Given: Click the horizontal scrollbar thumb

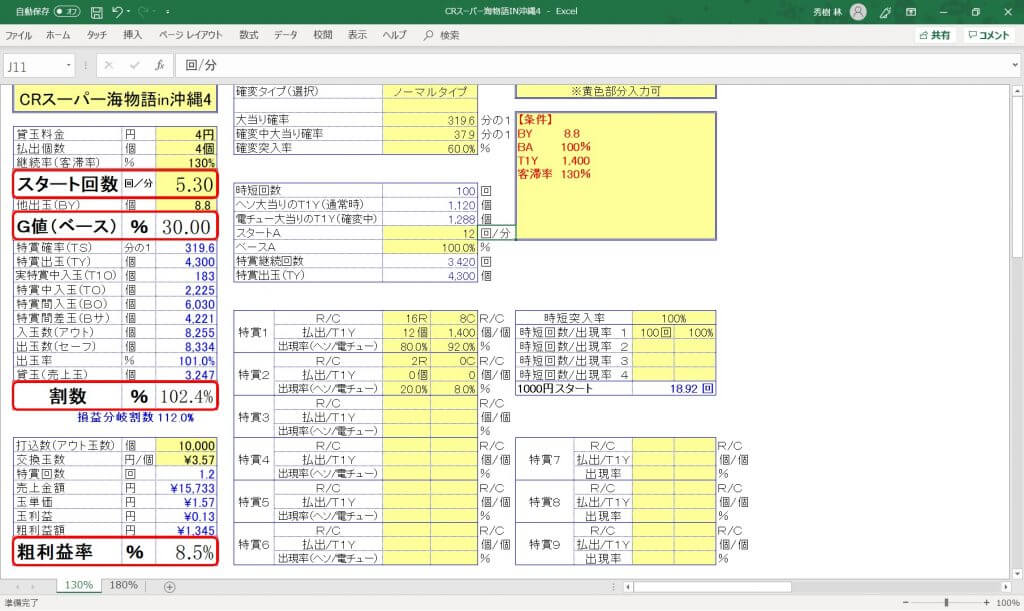Looking at the screenshot, I should (x=712, y=587).
